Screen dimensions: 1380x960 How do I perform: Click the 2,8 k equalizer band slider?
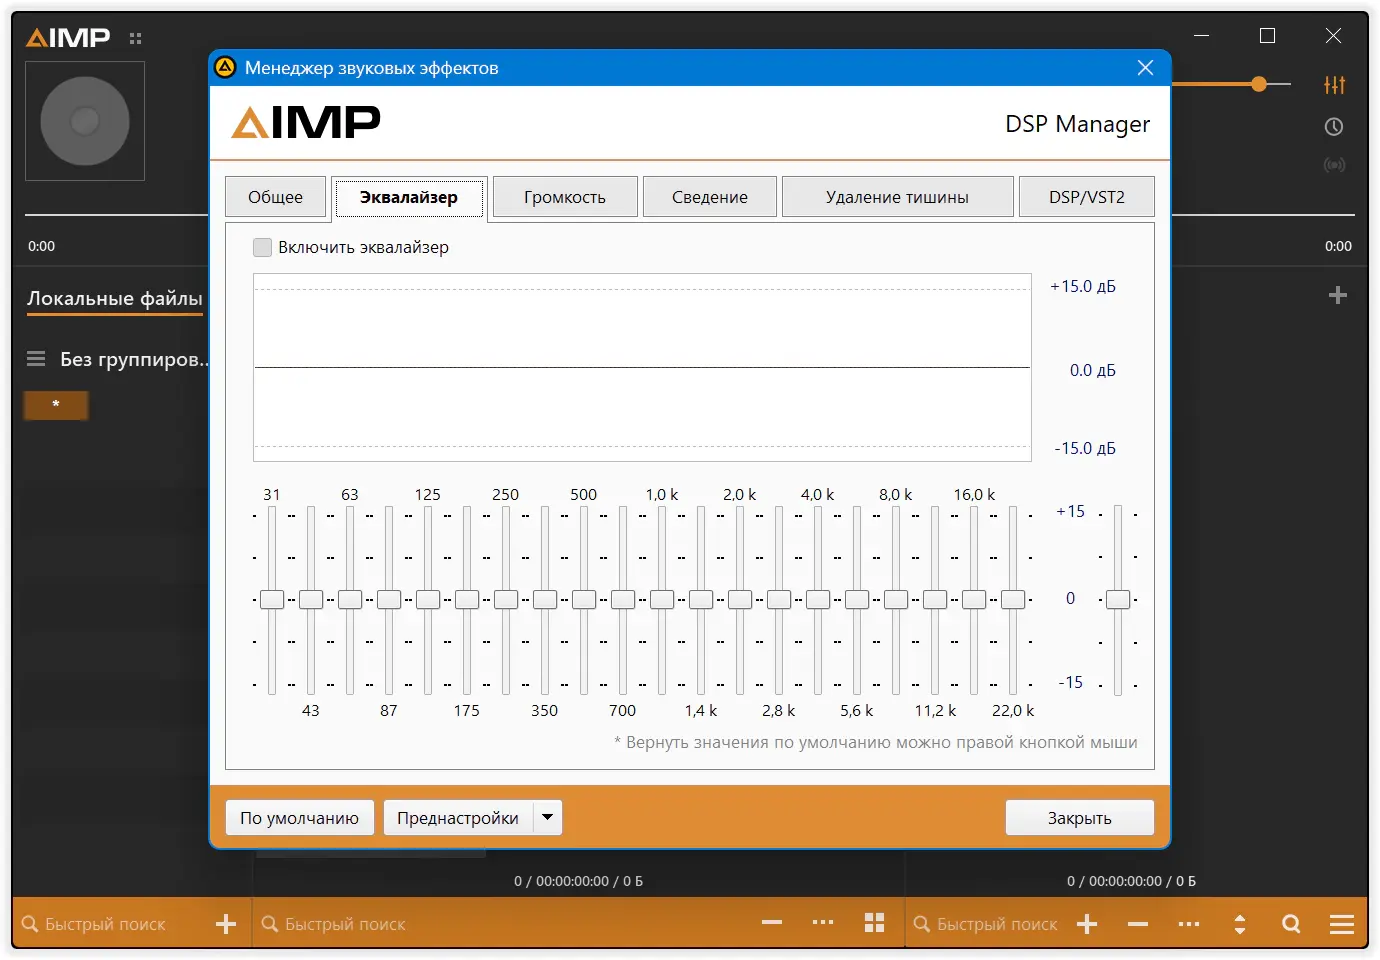click(x=779, y=600)
